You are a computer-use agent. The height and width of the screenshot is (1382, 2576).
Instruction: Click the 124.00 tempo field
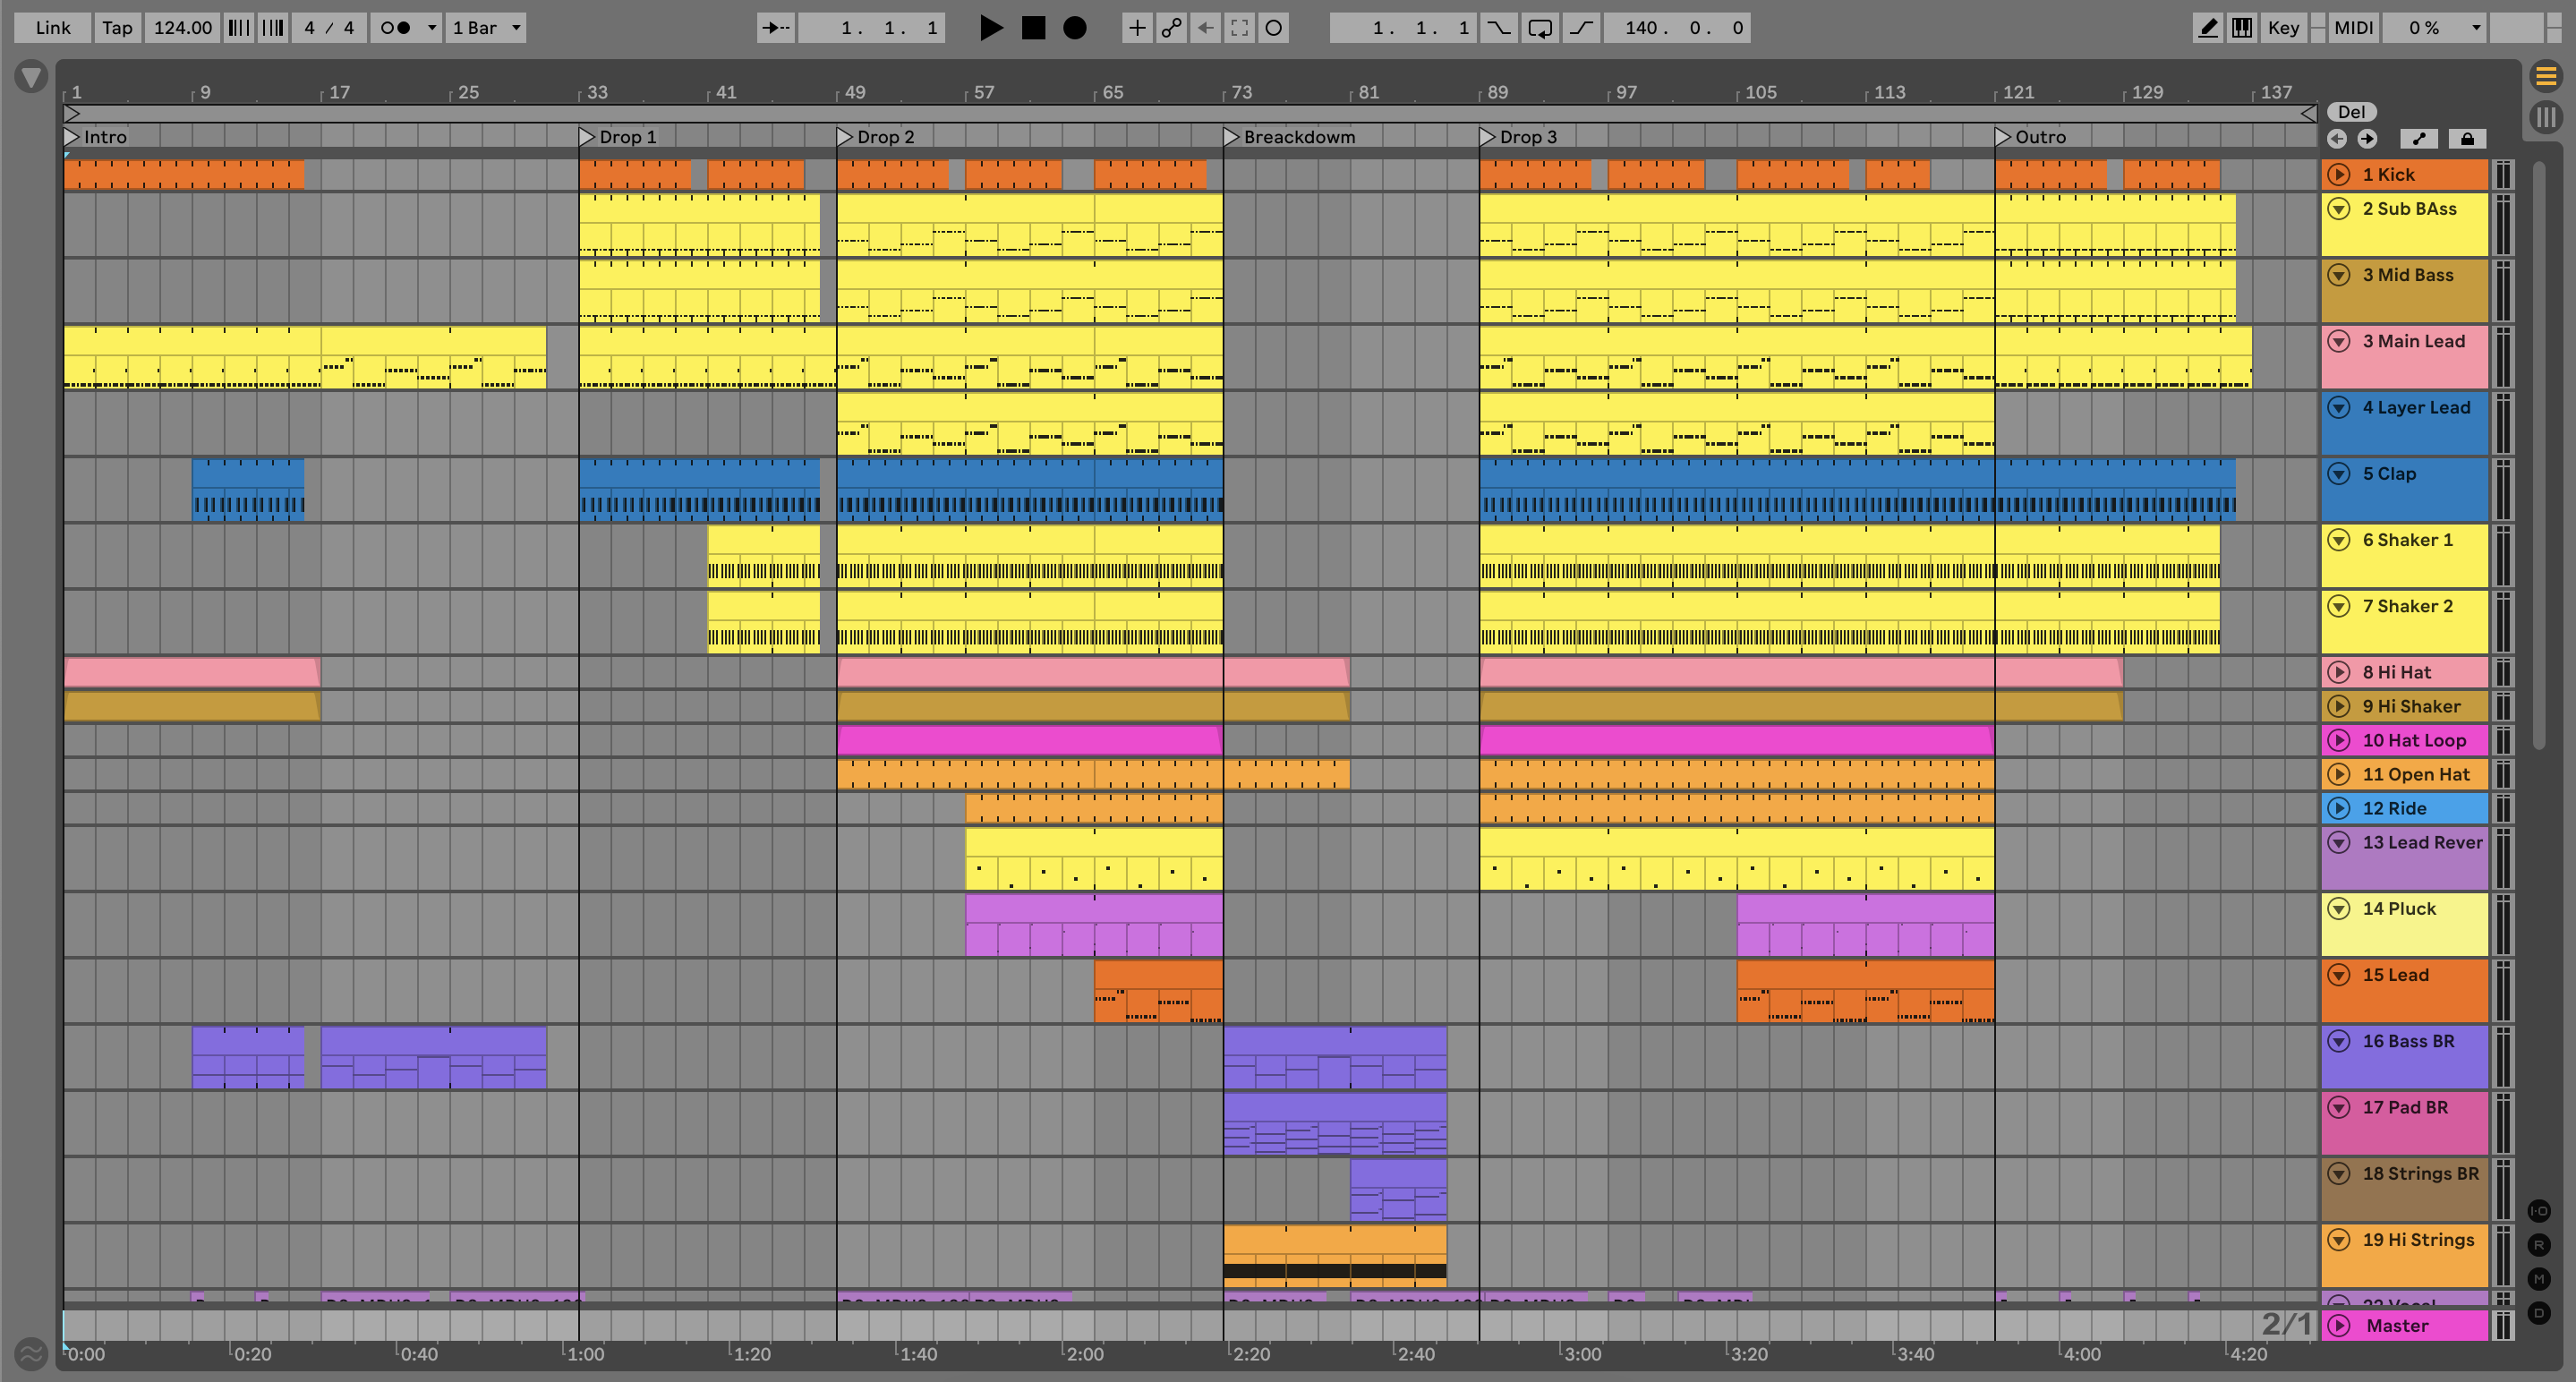(182, 28)
